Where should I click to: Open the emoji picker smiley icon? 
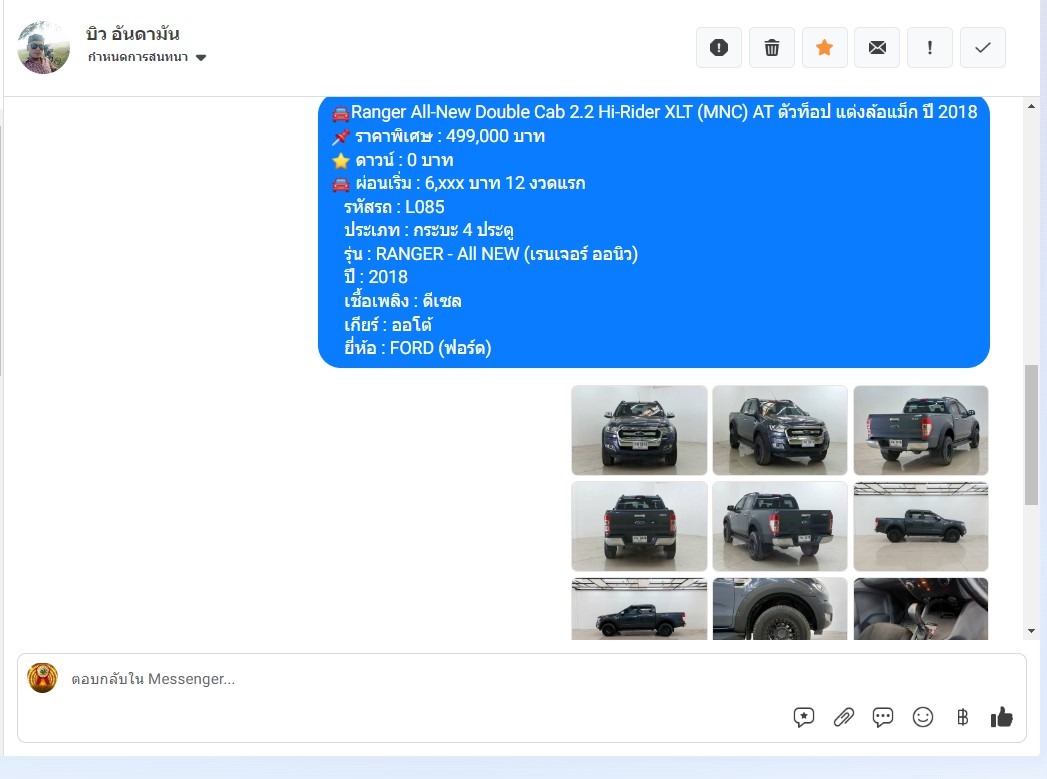pos(923,717)
